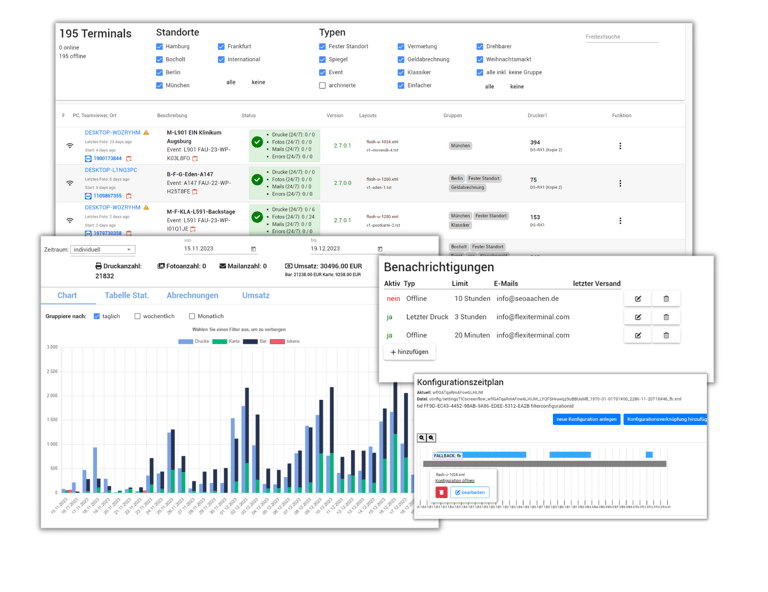Click the wifi icon of M-L901 EIN Klinikum row
Screen dimensions: 768x592
pos(70,145)
